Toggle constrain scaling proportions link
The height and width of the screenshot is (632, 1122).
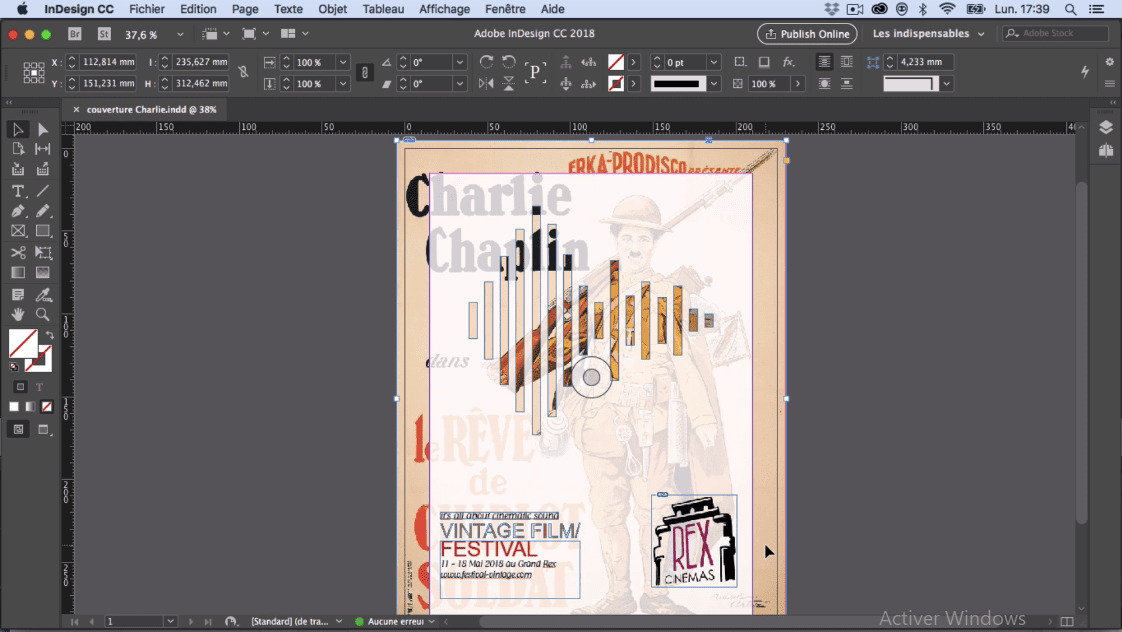click(365, 72)
